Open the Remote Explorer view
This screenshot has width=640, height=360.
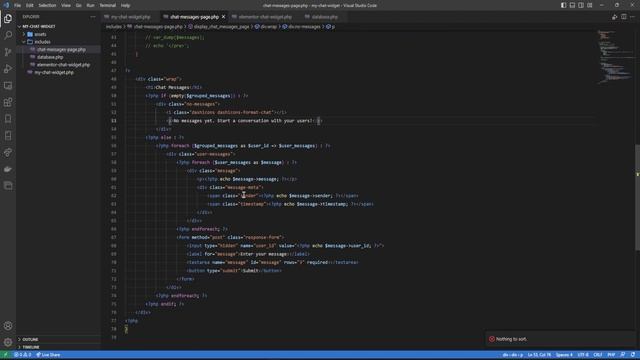[8, 85]
